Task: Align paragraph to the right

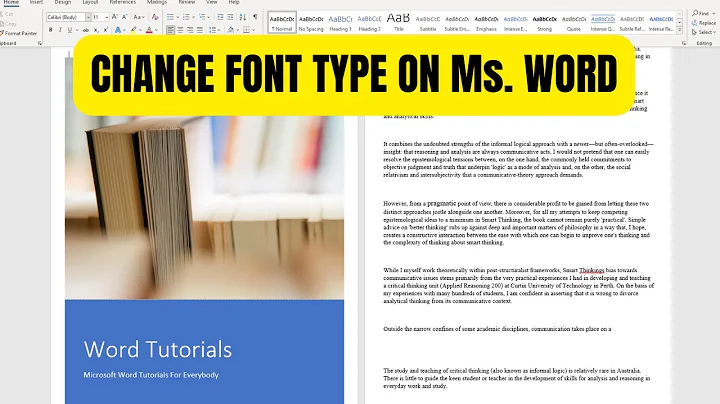Action: (190, 30)
